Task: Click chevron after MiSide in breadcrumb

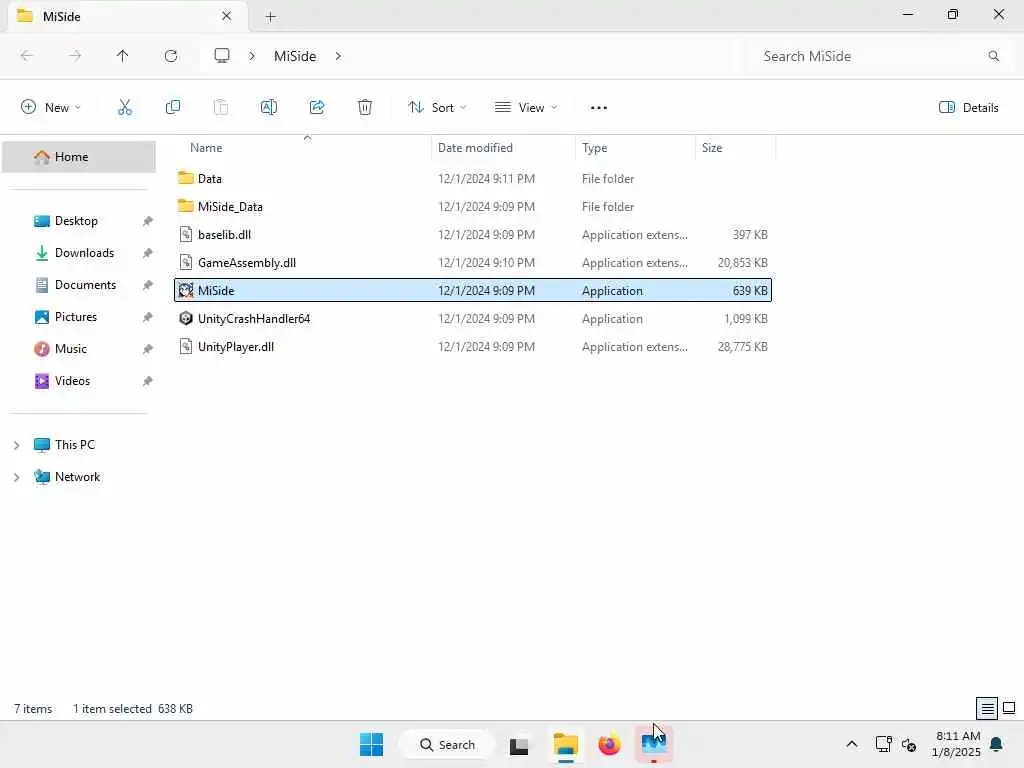Action: point(338,56)
